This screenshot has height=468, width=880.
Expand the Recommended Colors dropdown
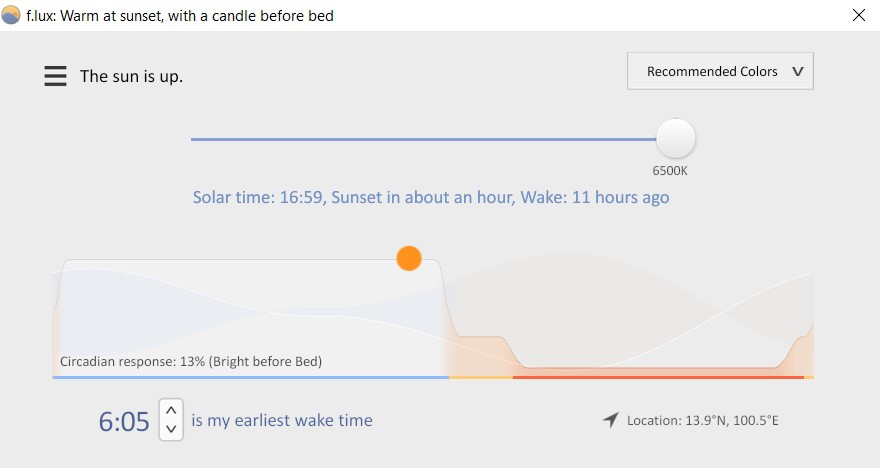[x=720, y=71]
